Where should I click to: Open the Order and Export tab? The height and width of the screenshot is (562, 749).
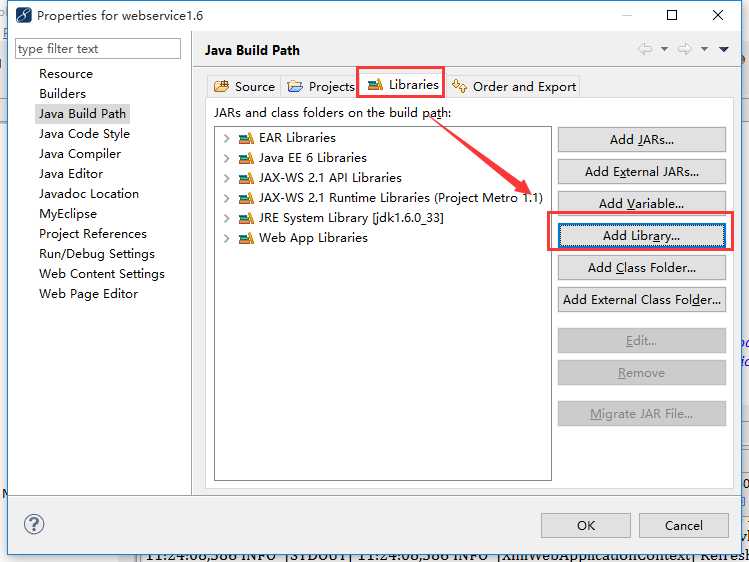tap(514, 86)
